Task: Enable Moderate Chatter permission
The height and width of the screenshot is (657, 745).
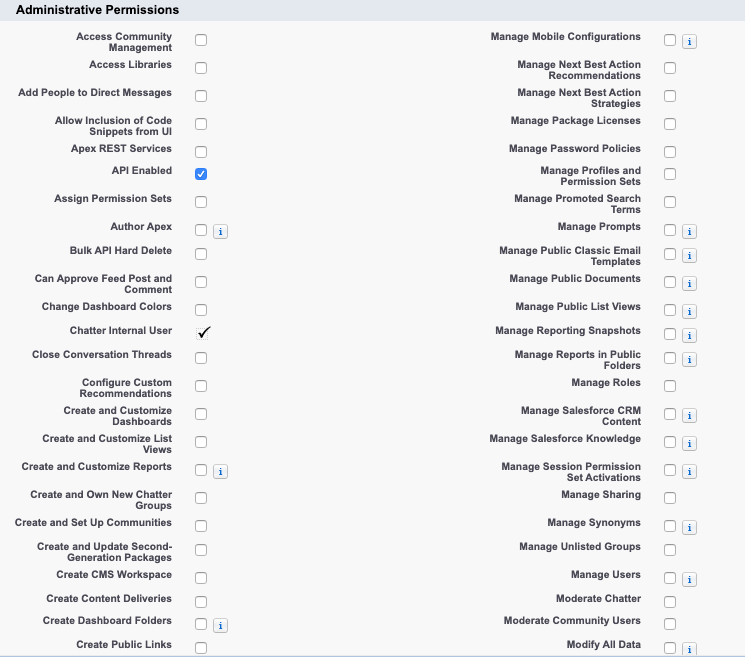Action: click(670, 602)
